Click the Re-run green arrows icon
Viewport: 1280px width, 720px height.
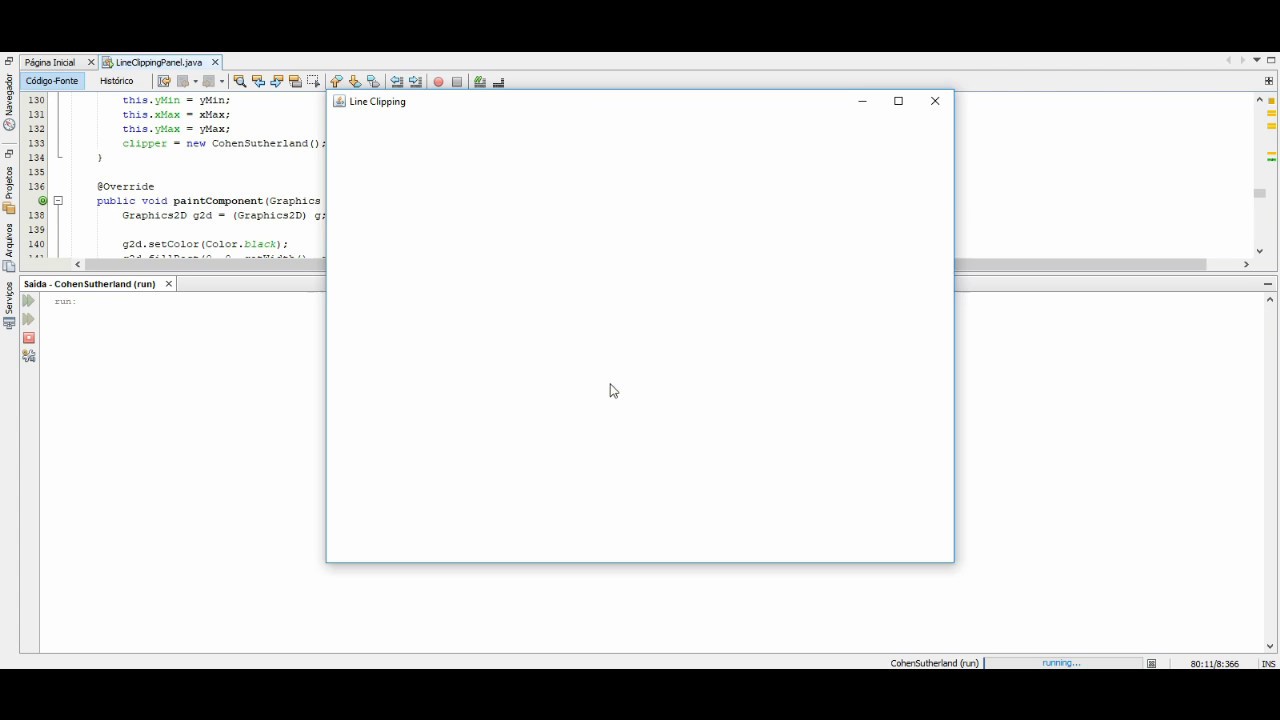pyautogui.click(x=29, y=301)
